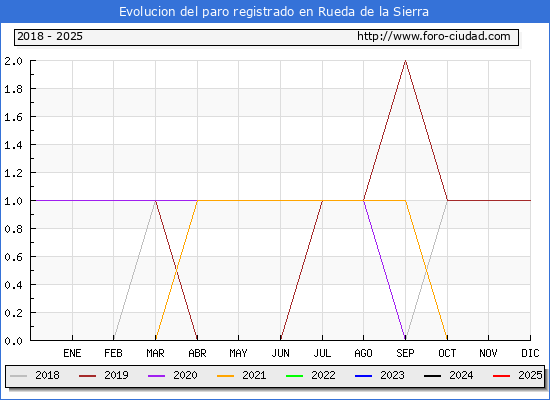Click the gray 2018 legend color line
The height and width of the screenshot is (400, 550).
coord(19,376)
